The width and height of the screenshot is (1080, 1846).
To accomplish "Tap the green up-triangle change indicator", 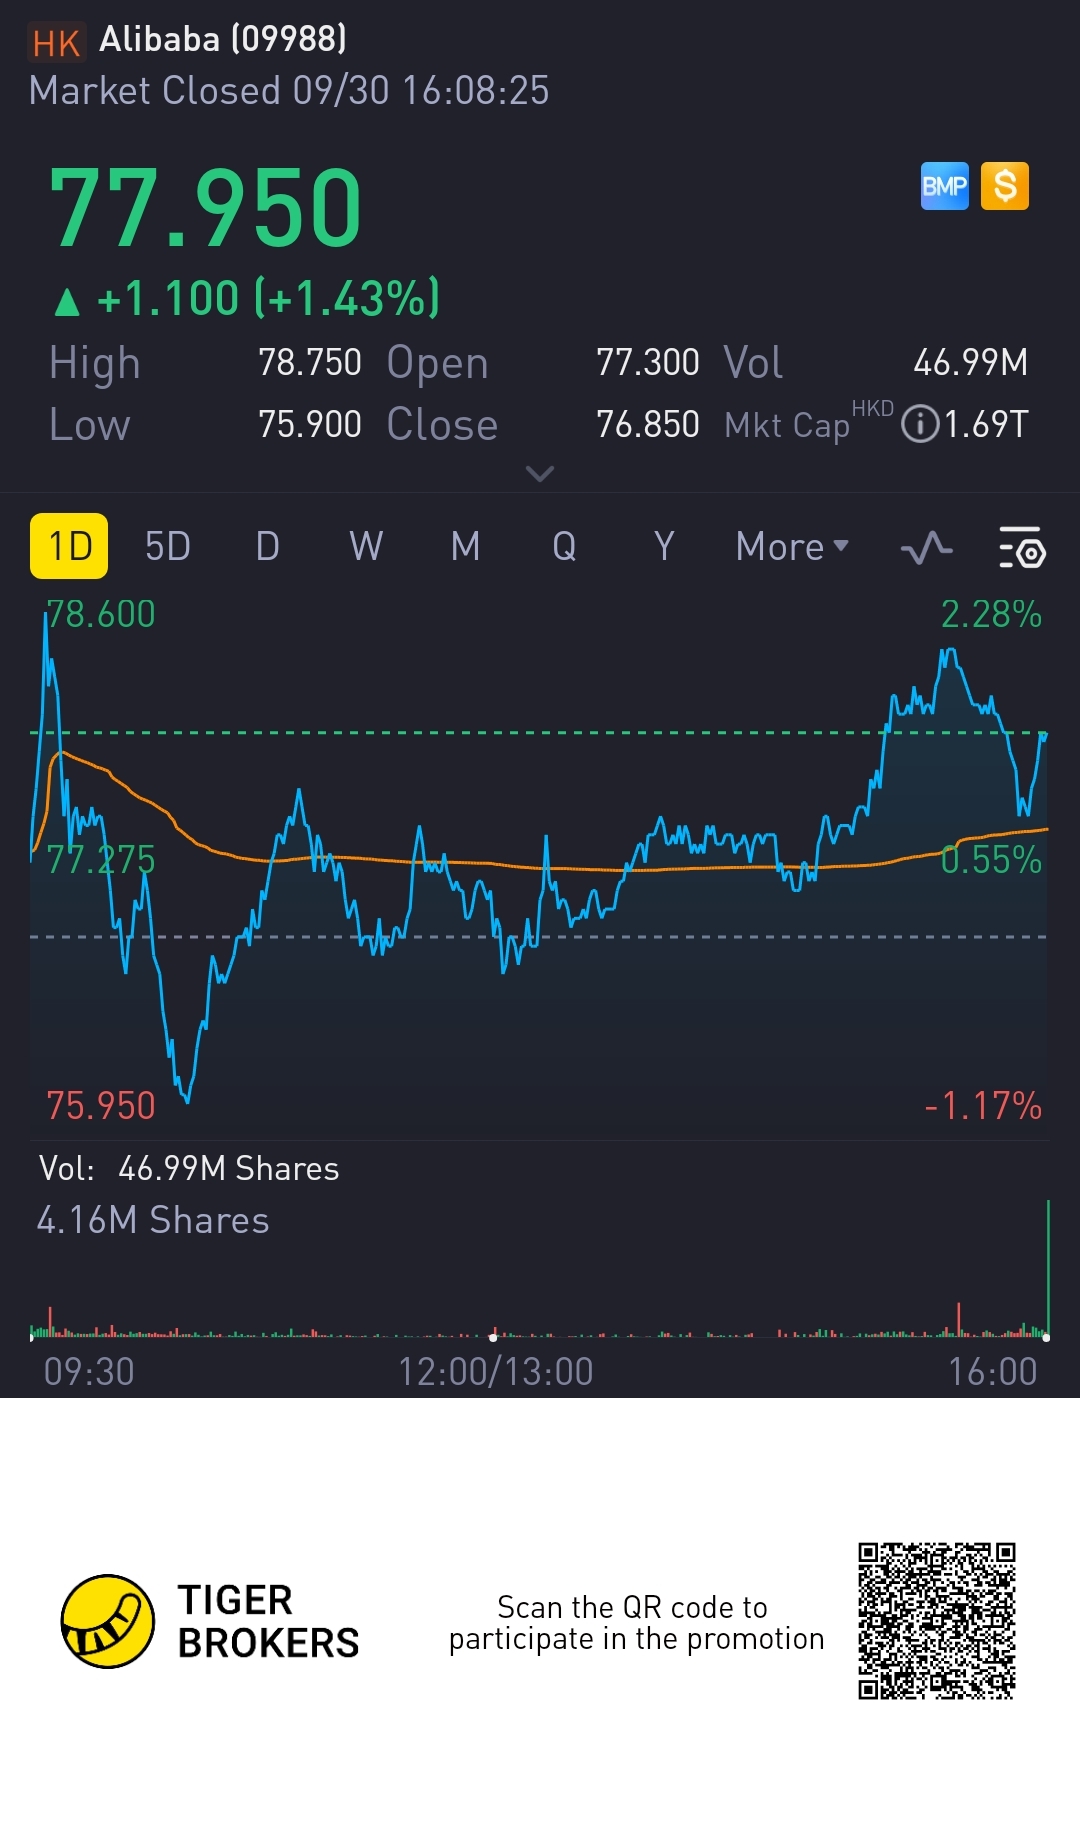I will point(67,301).
